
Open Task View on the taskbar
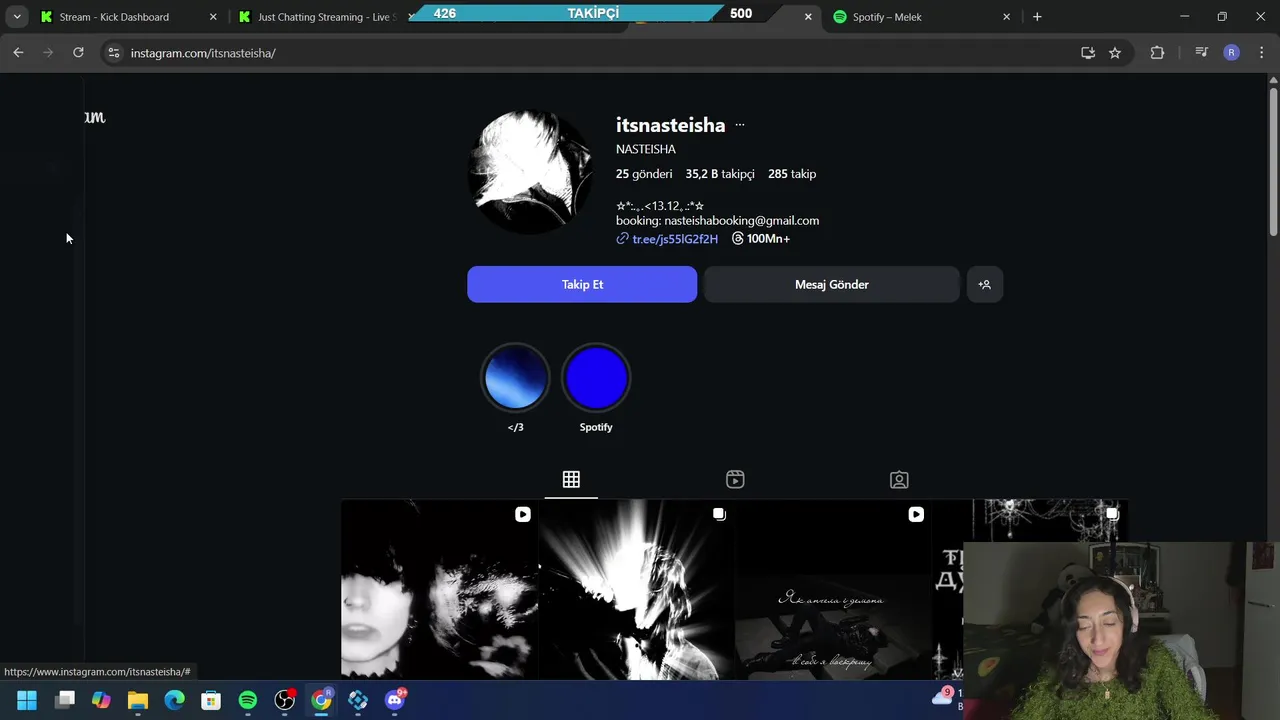65,700
